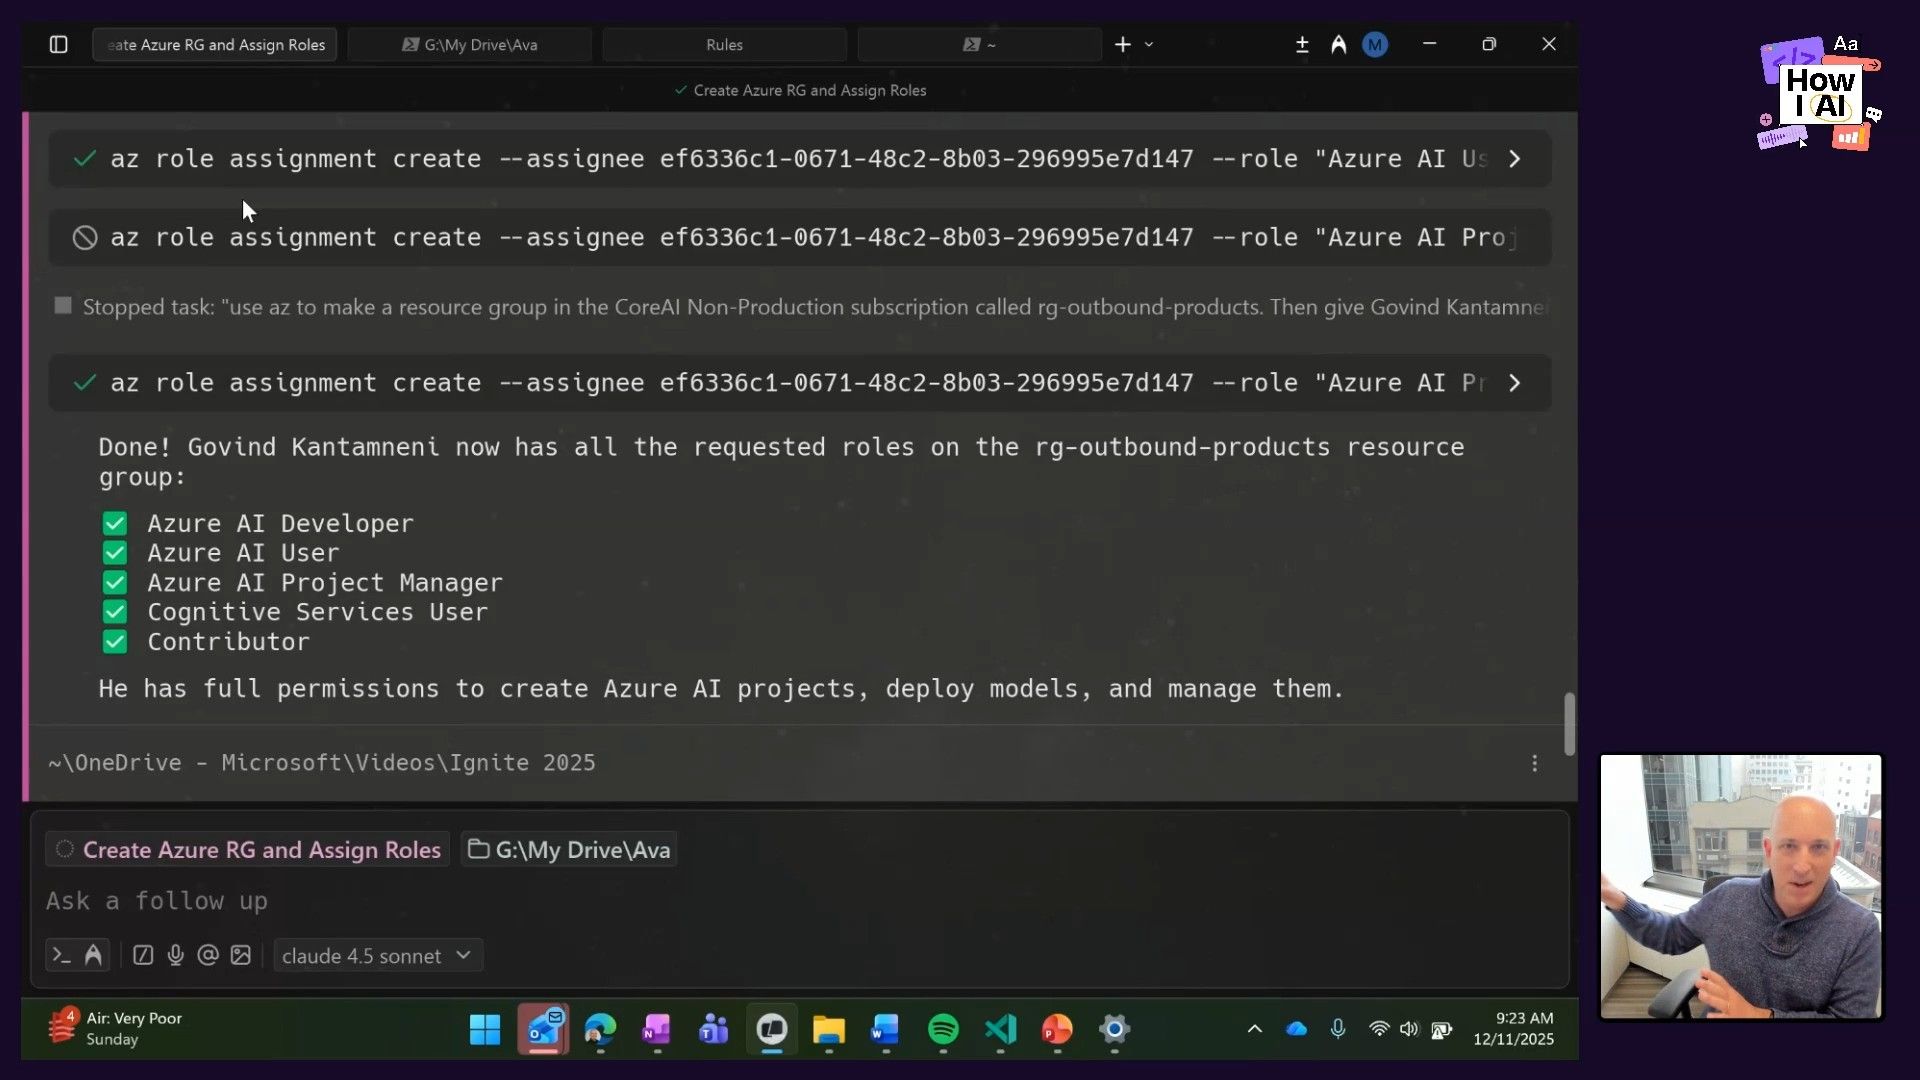Switch to terminal command mode icon
The width and height of the screenshot is (1920, 1080).
(61, 956)
